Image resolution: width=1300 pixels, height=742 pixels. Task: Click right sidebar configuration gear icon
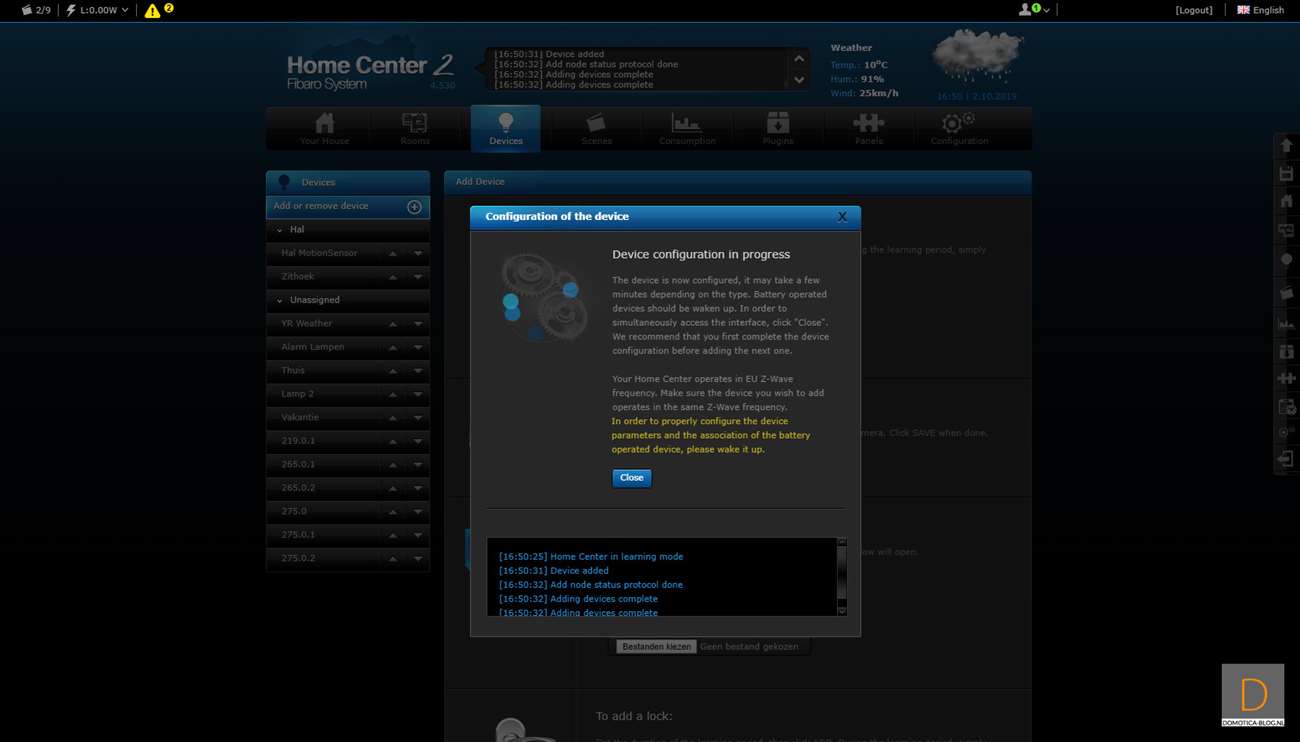click(x=1287, y=433)
